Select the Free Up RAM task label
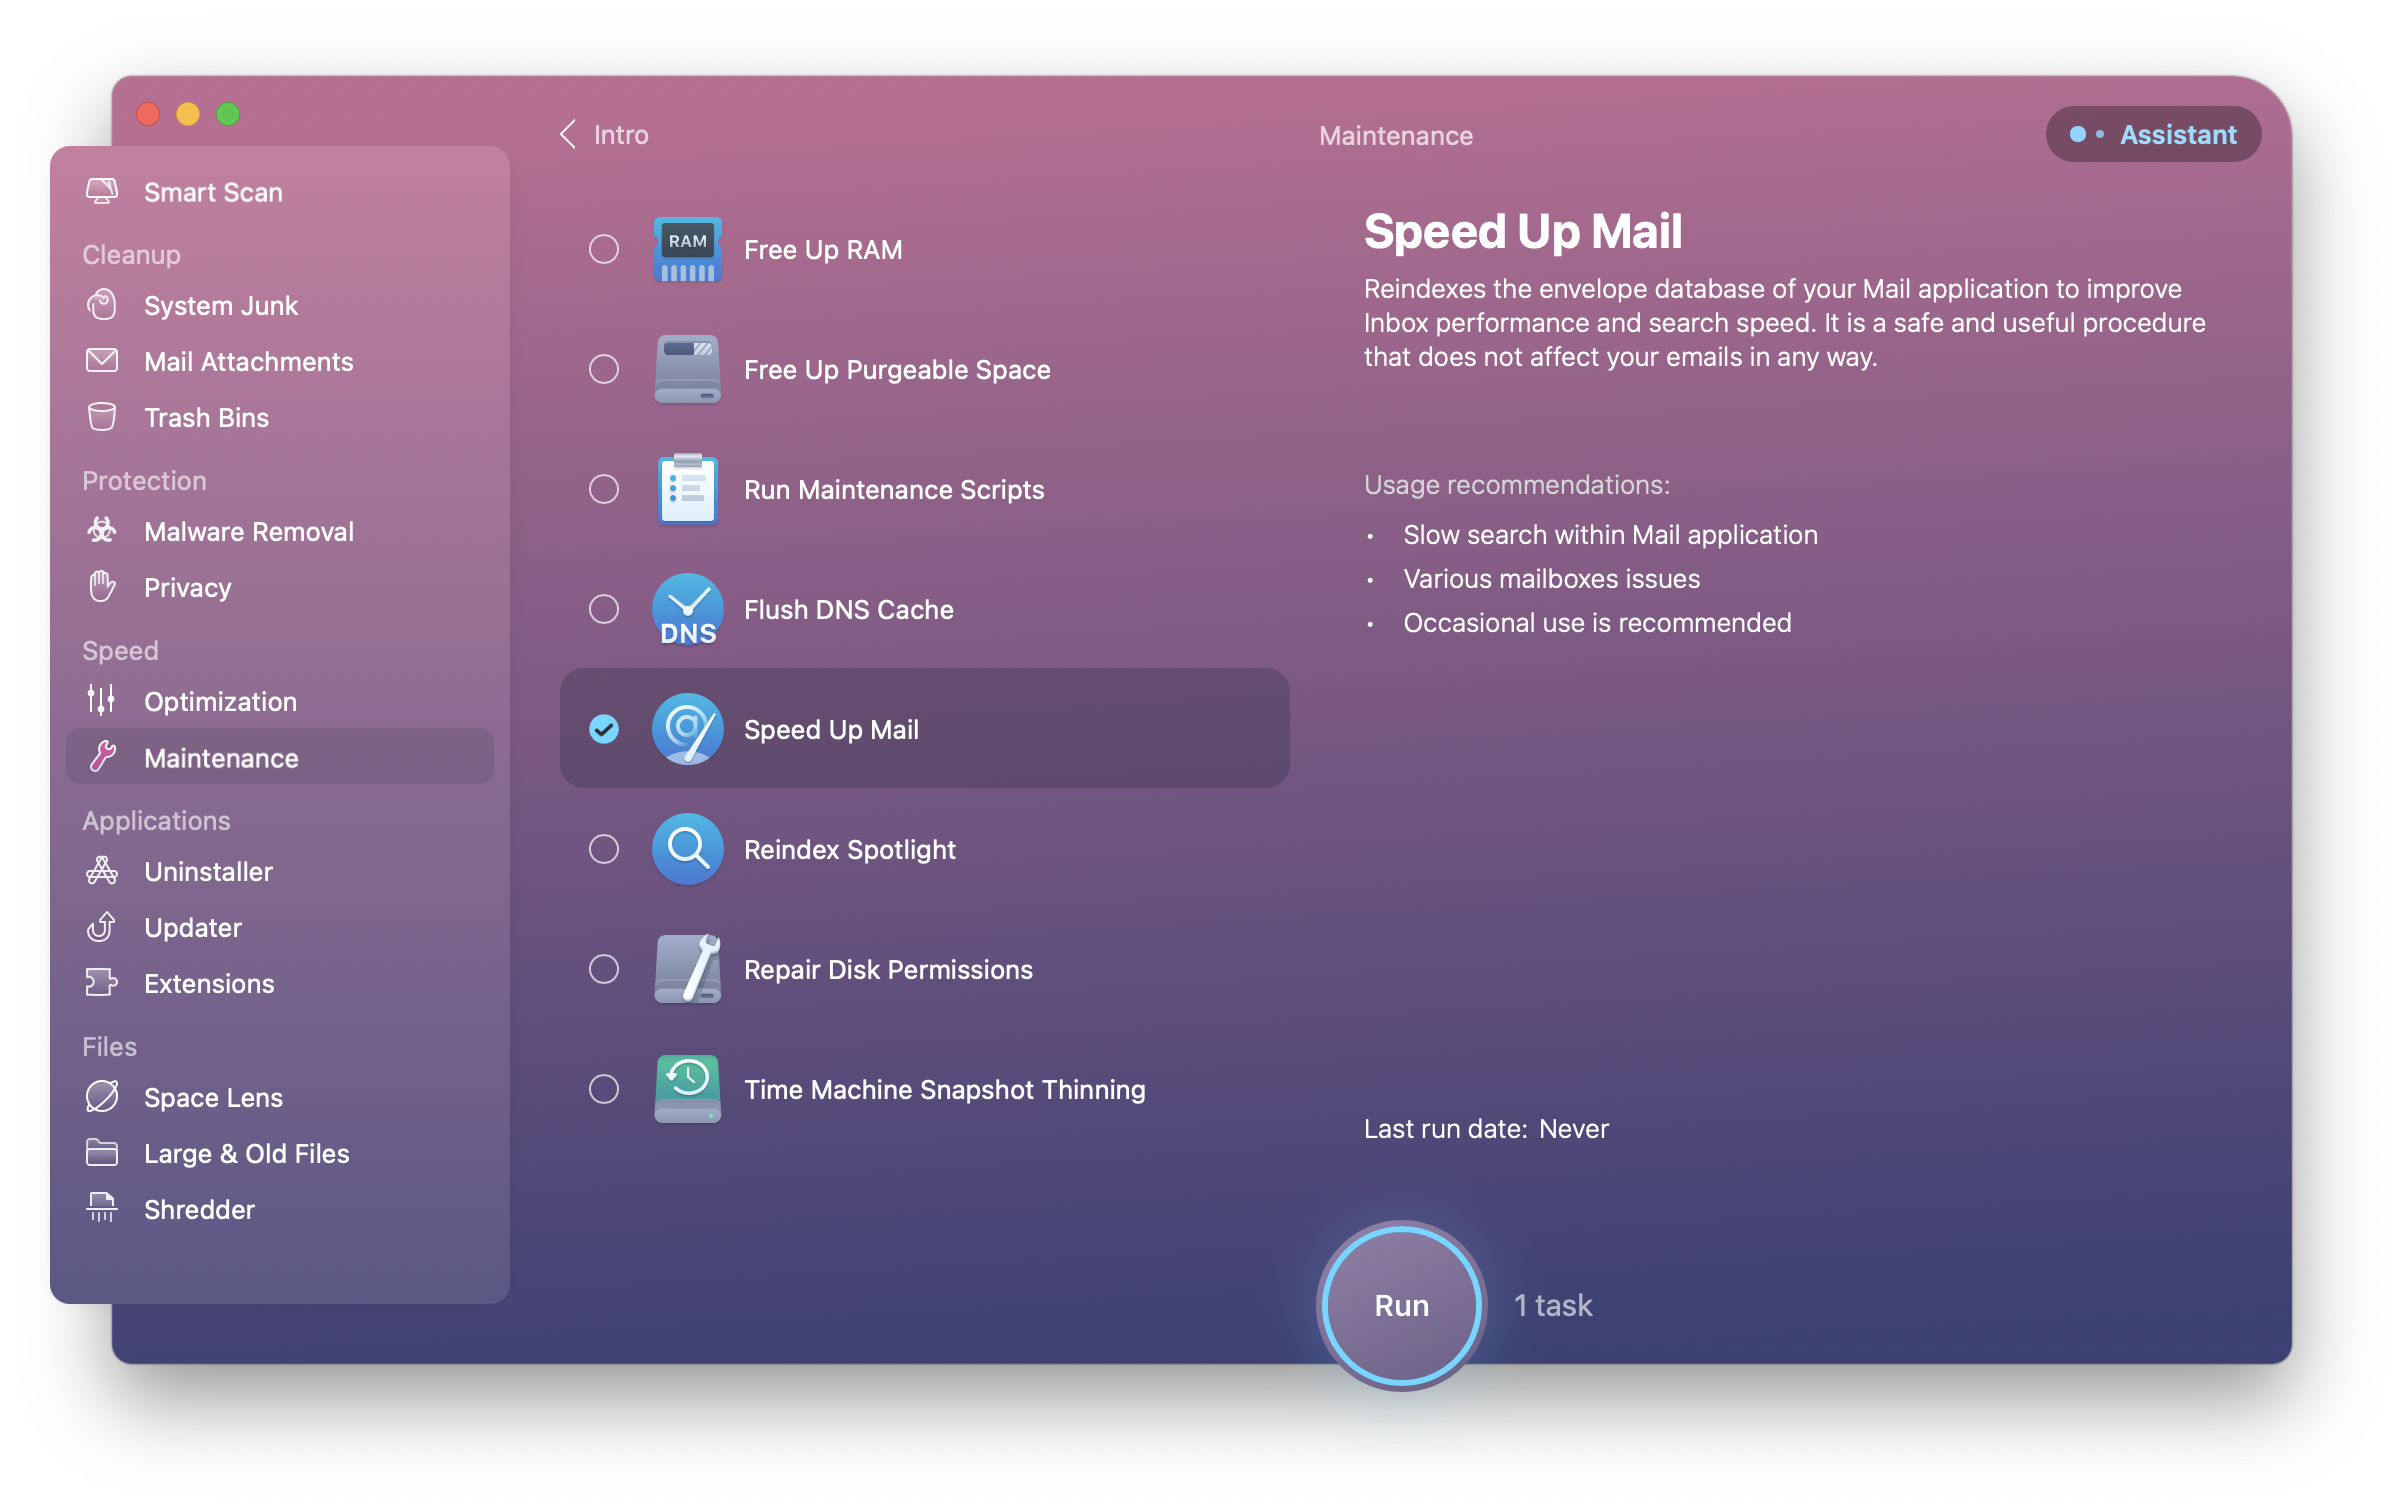Screen dimensions: 2404x1512 coord(823,250)
